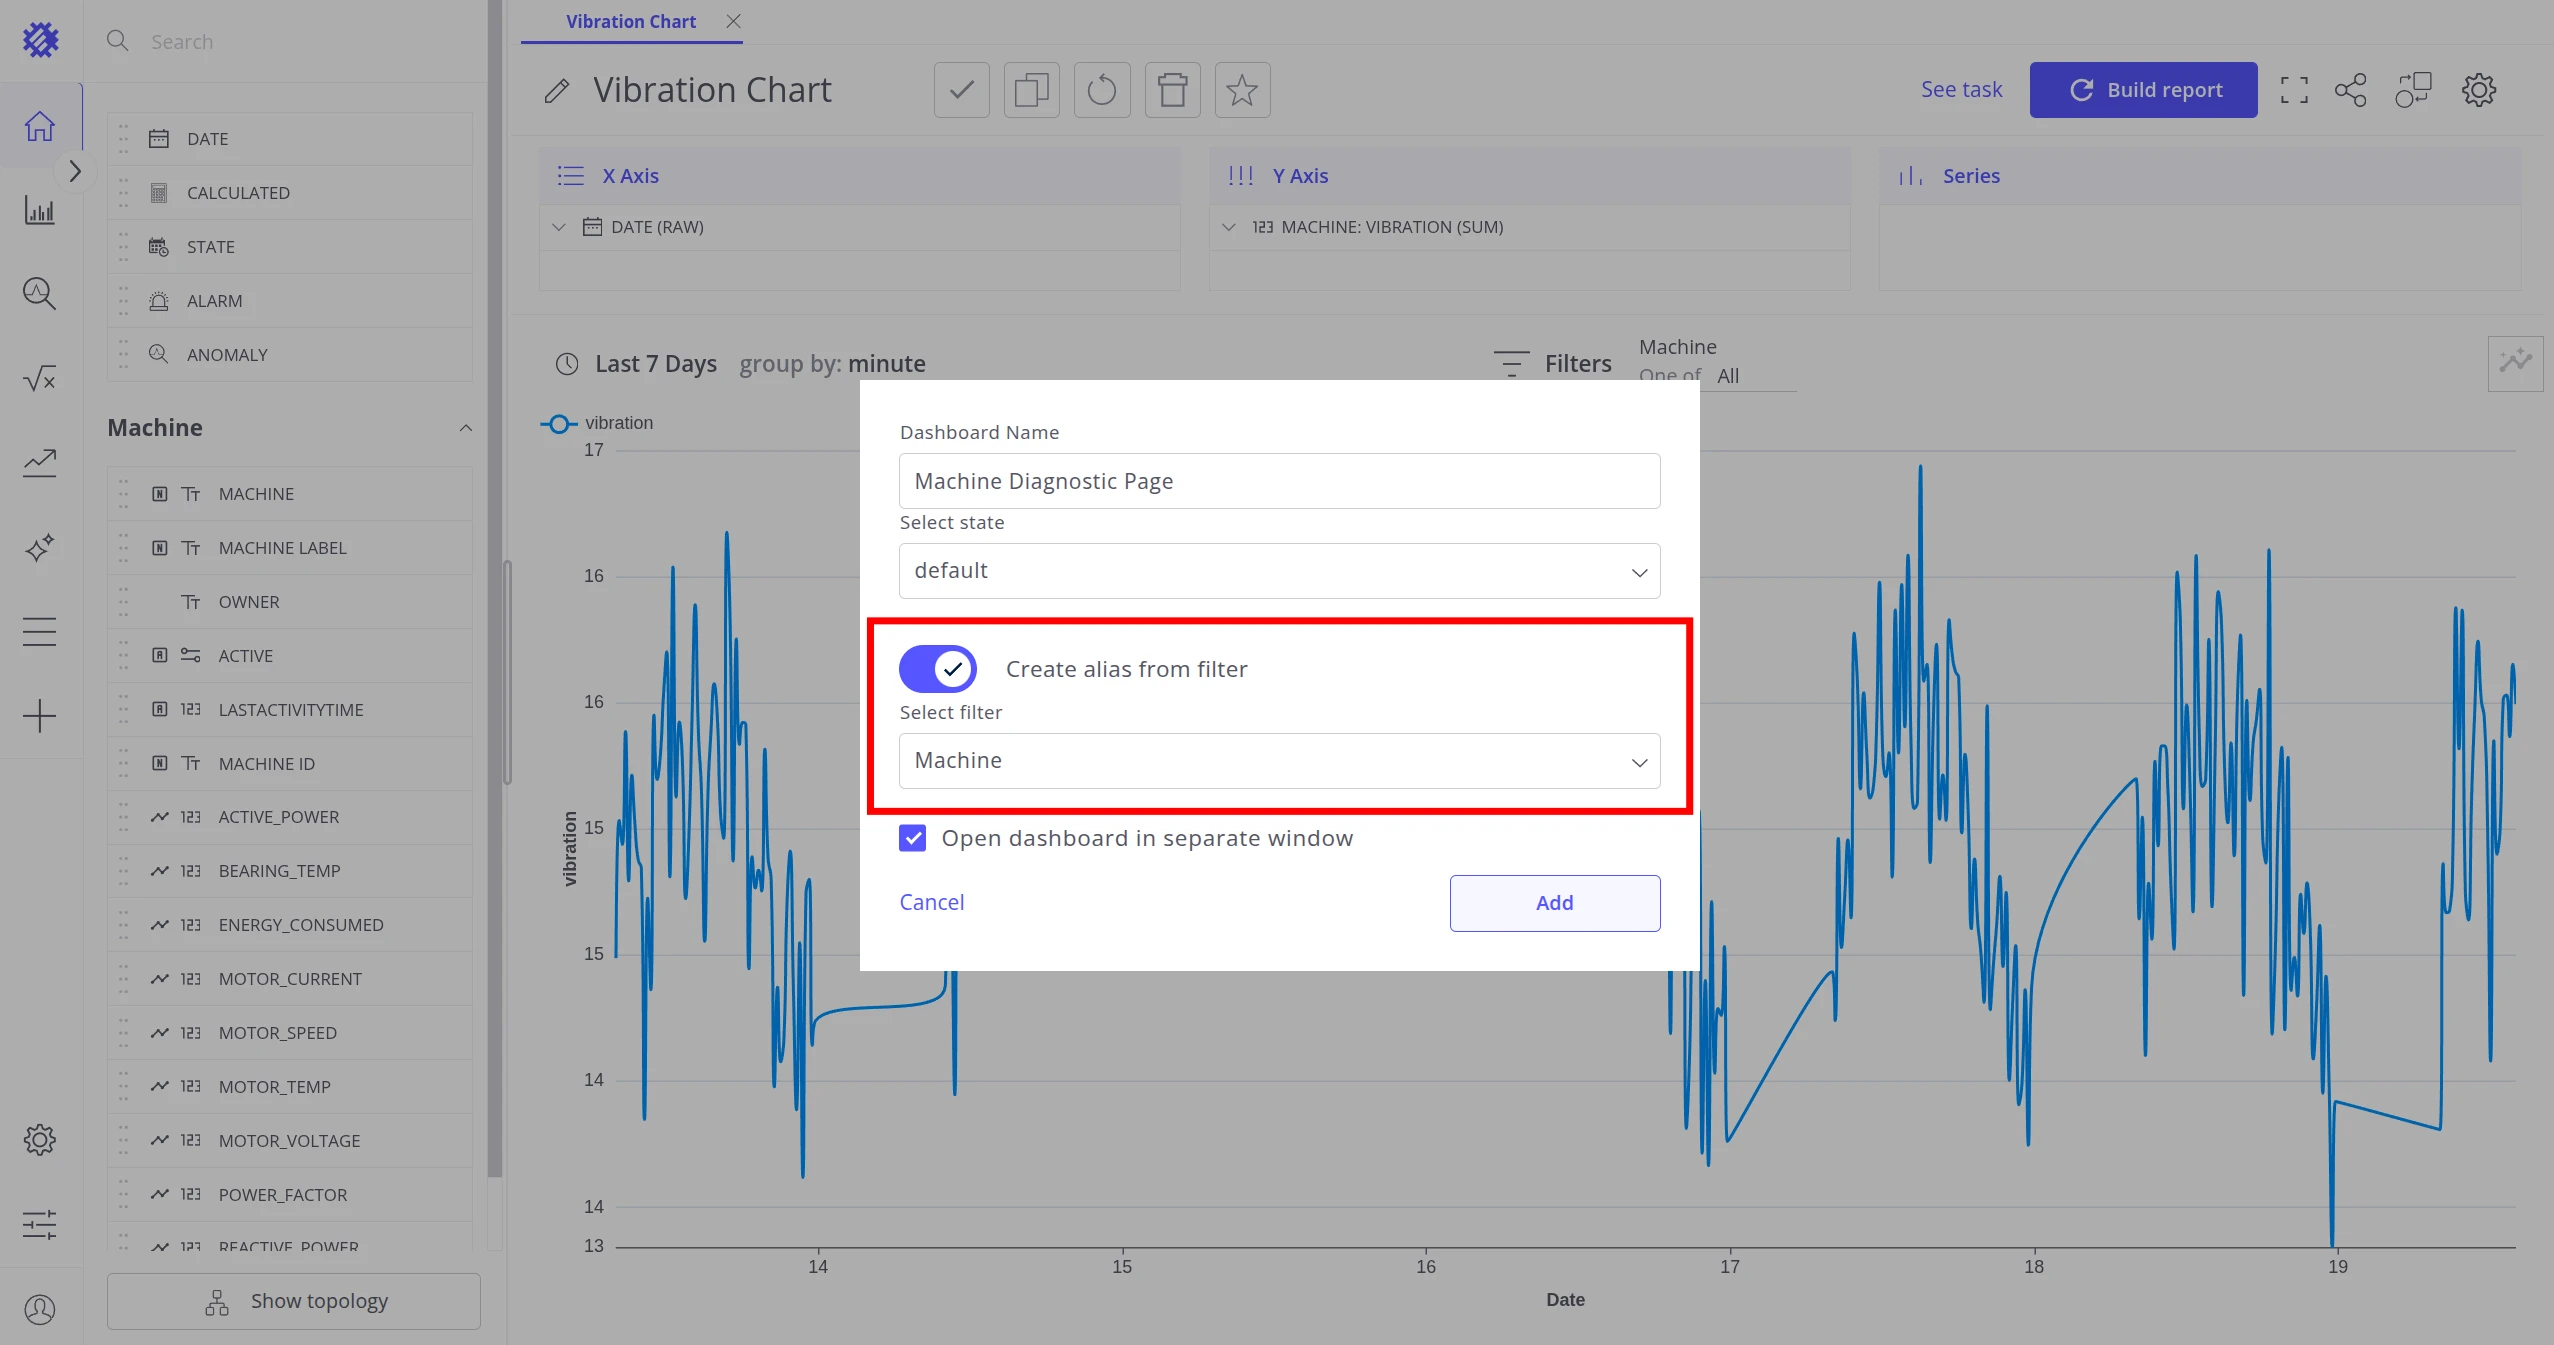Select the Y Axis panel header
Image resolution: width=2554 pixels, height=1345 pixels.
1530,176
